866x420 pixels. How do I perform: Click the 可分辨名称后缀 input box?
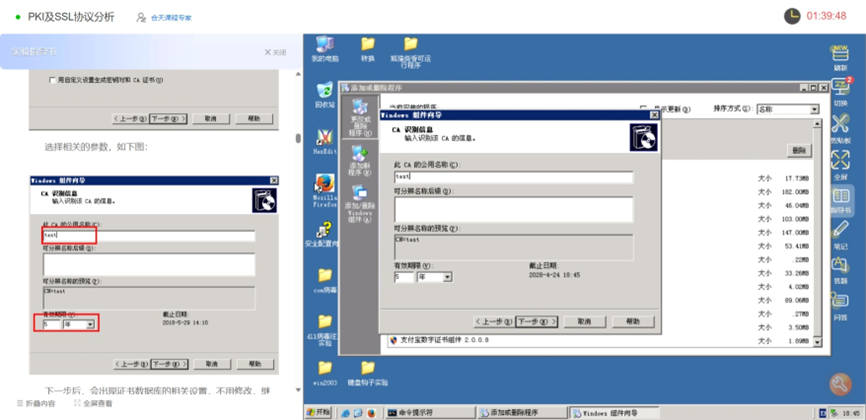tap(514, 209)
